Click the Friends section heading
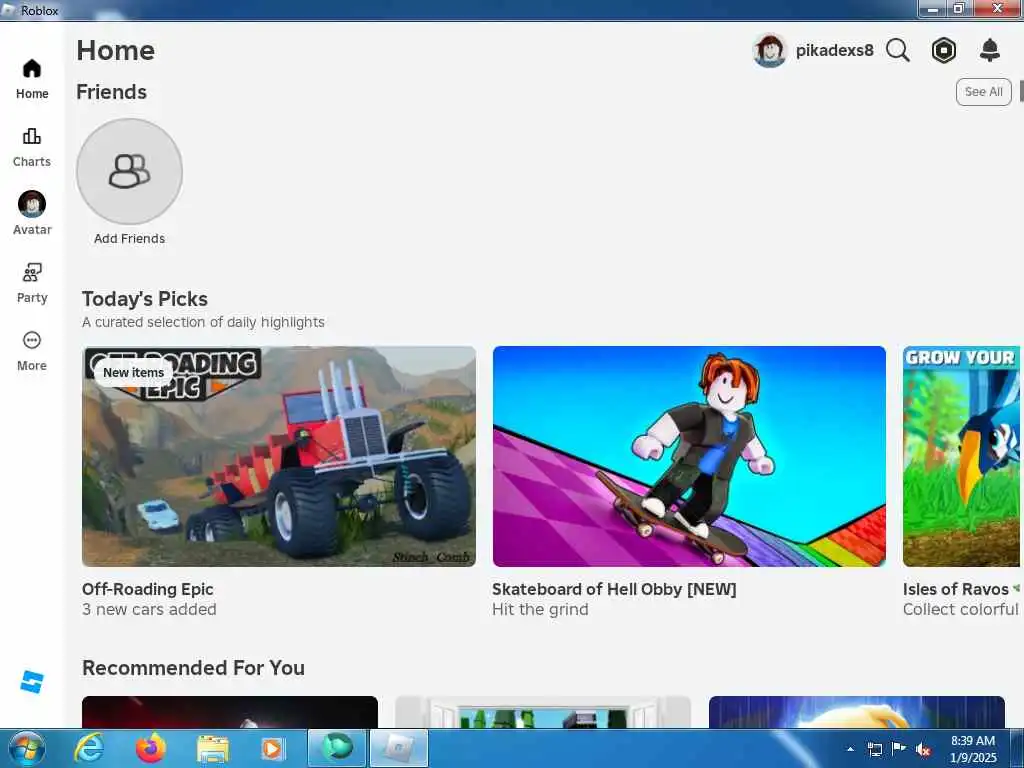This screenshot has width=1024, height=768. (112, 92)
